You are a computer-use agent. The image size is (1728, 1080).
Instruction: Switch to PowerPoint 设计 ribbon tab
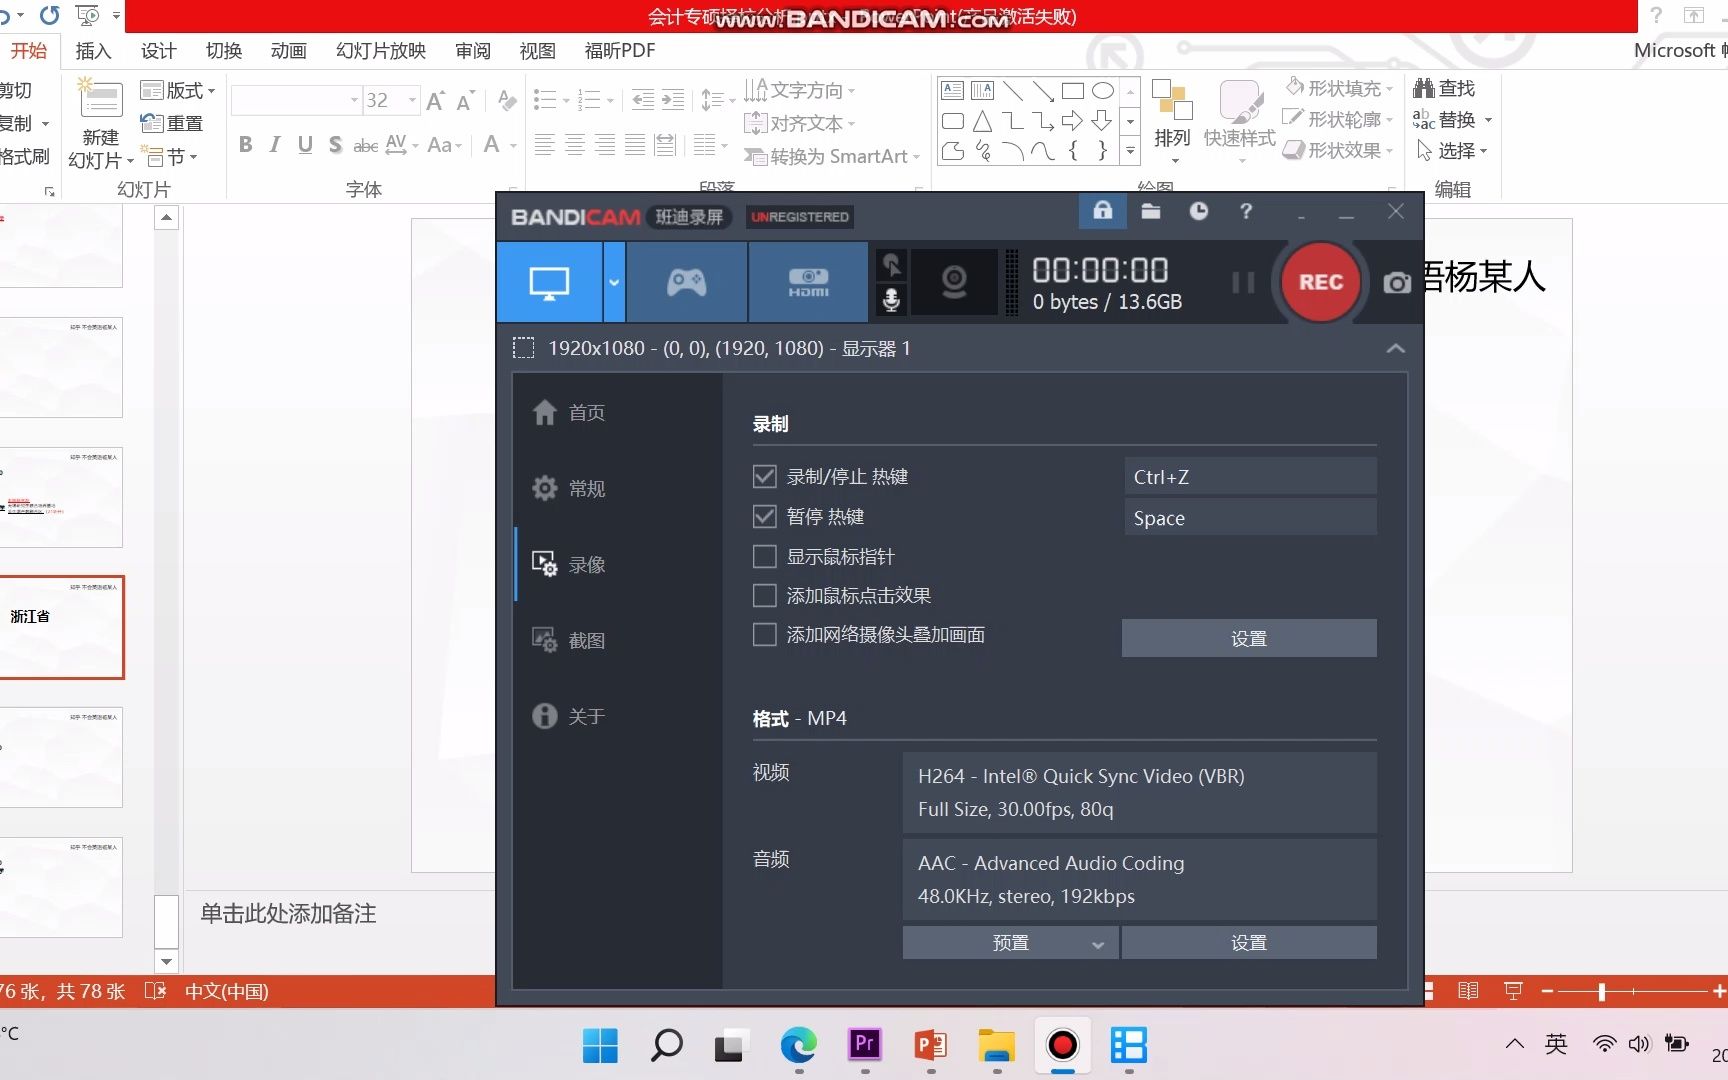[158, 51]
